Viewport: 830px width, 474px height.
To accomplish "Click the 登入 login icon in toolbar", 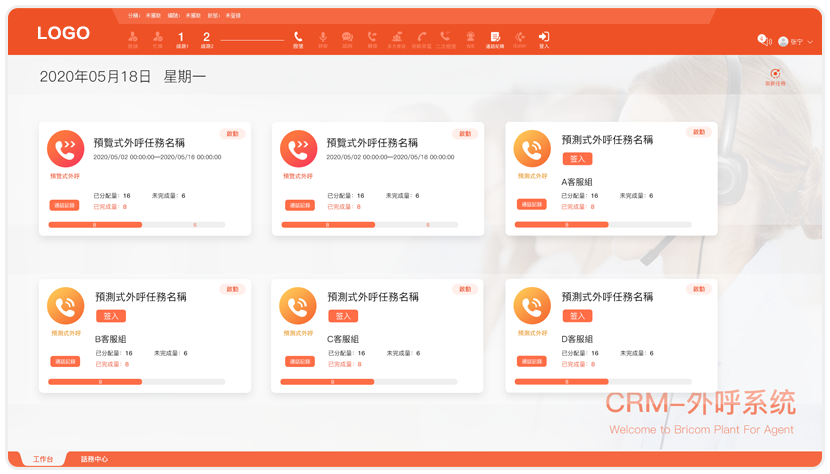I will (544, 39).
